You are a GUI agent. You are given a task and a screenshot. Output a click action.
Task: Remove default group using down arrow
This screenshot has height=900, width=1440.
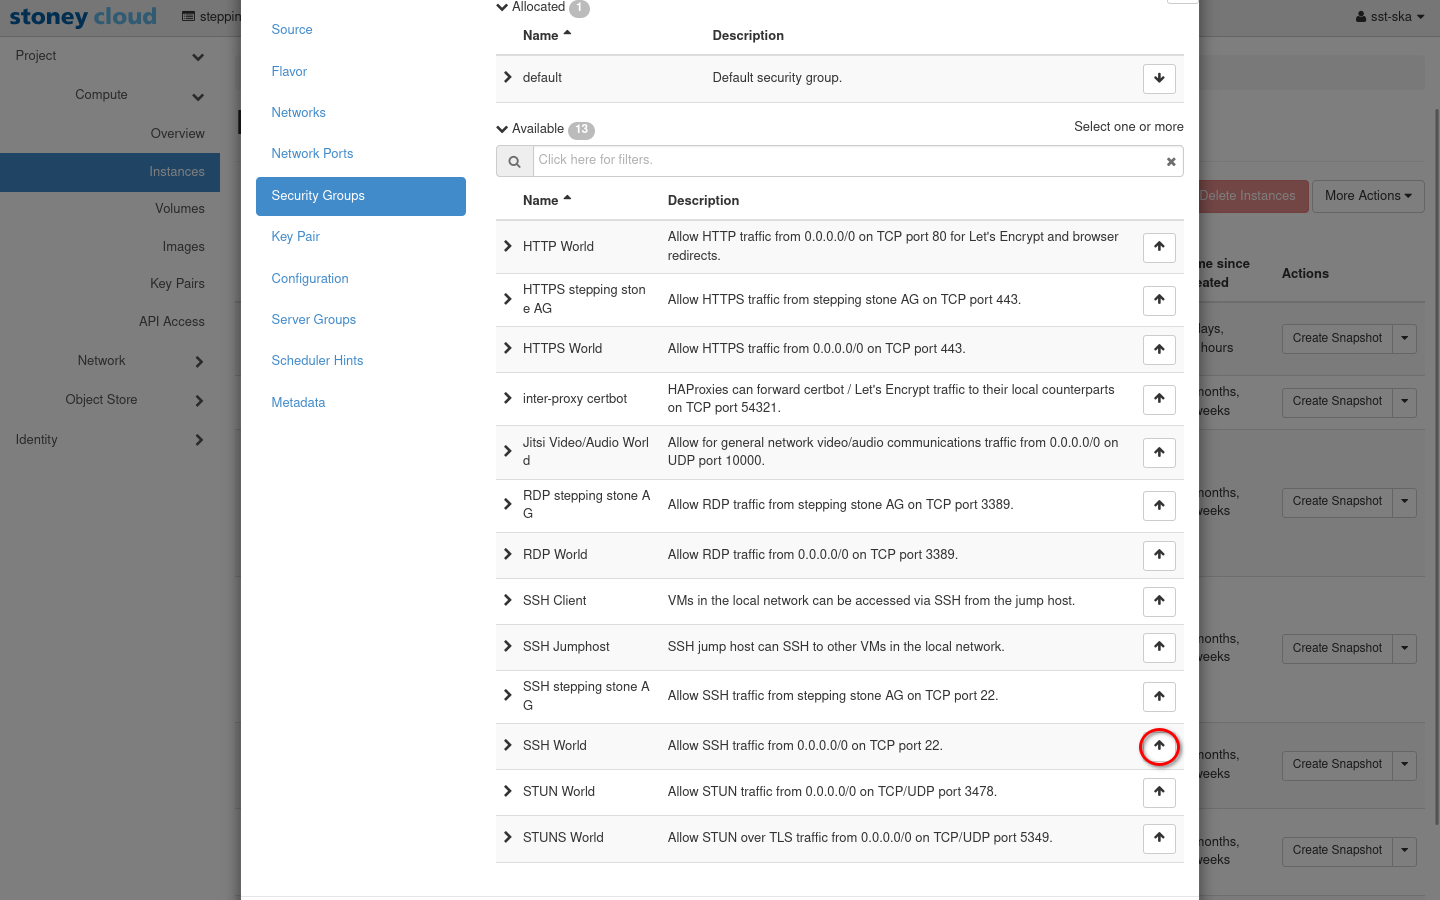point(1159,78)
